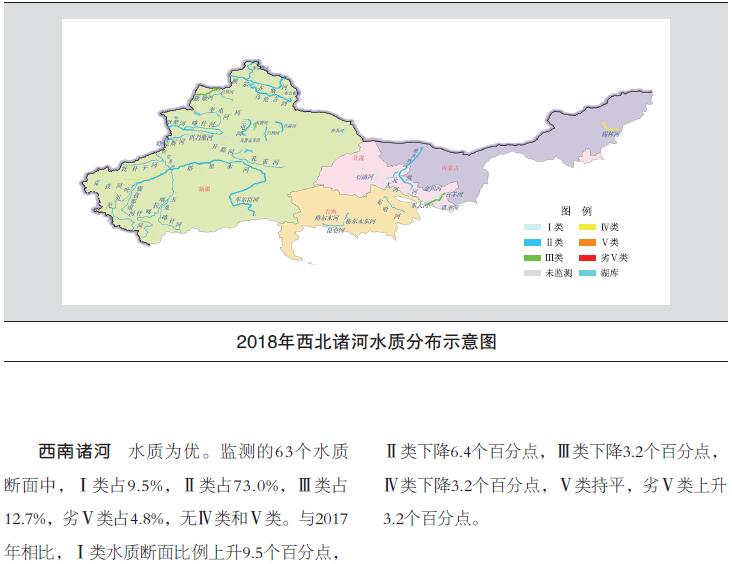Click the 新疆 label on the map

[x=205, y=188]
